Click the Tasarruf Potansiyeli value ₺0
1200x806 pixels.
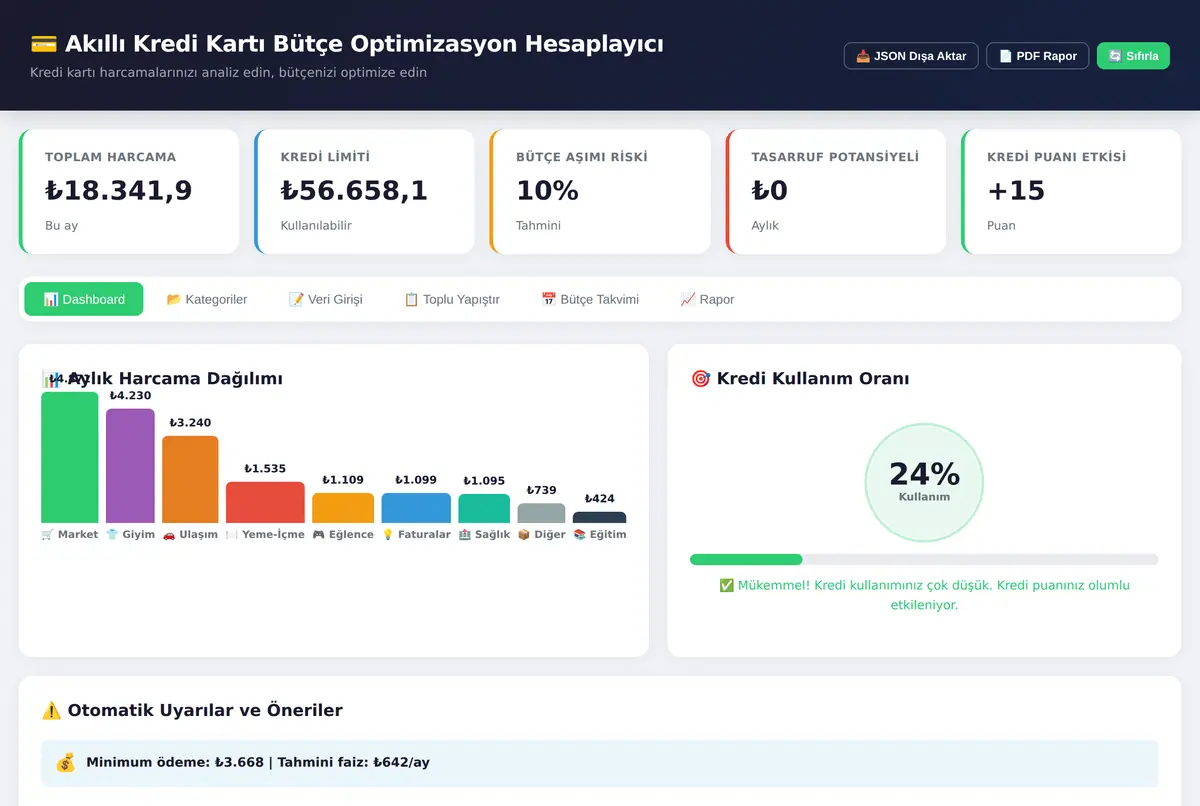pos(770,190)
